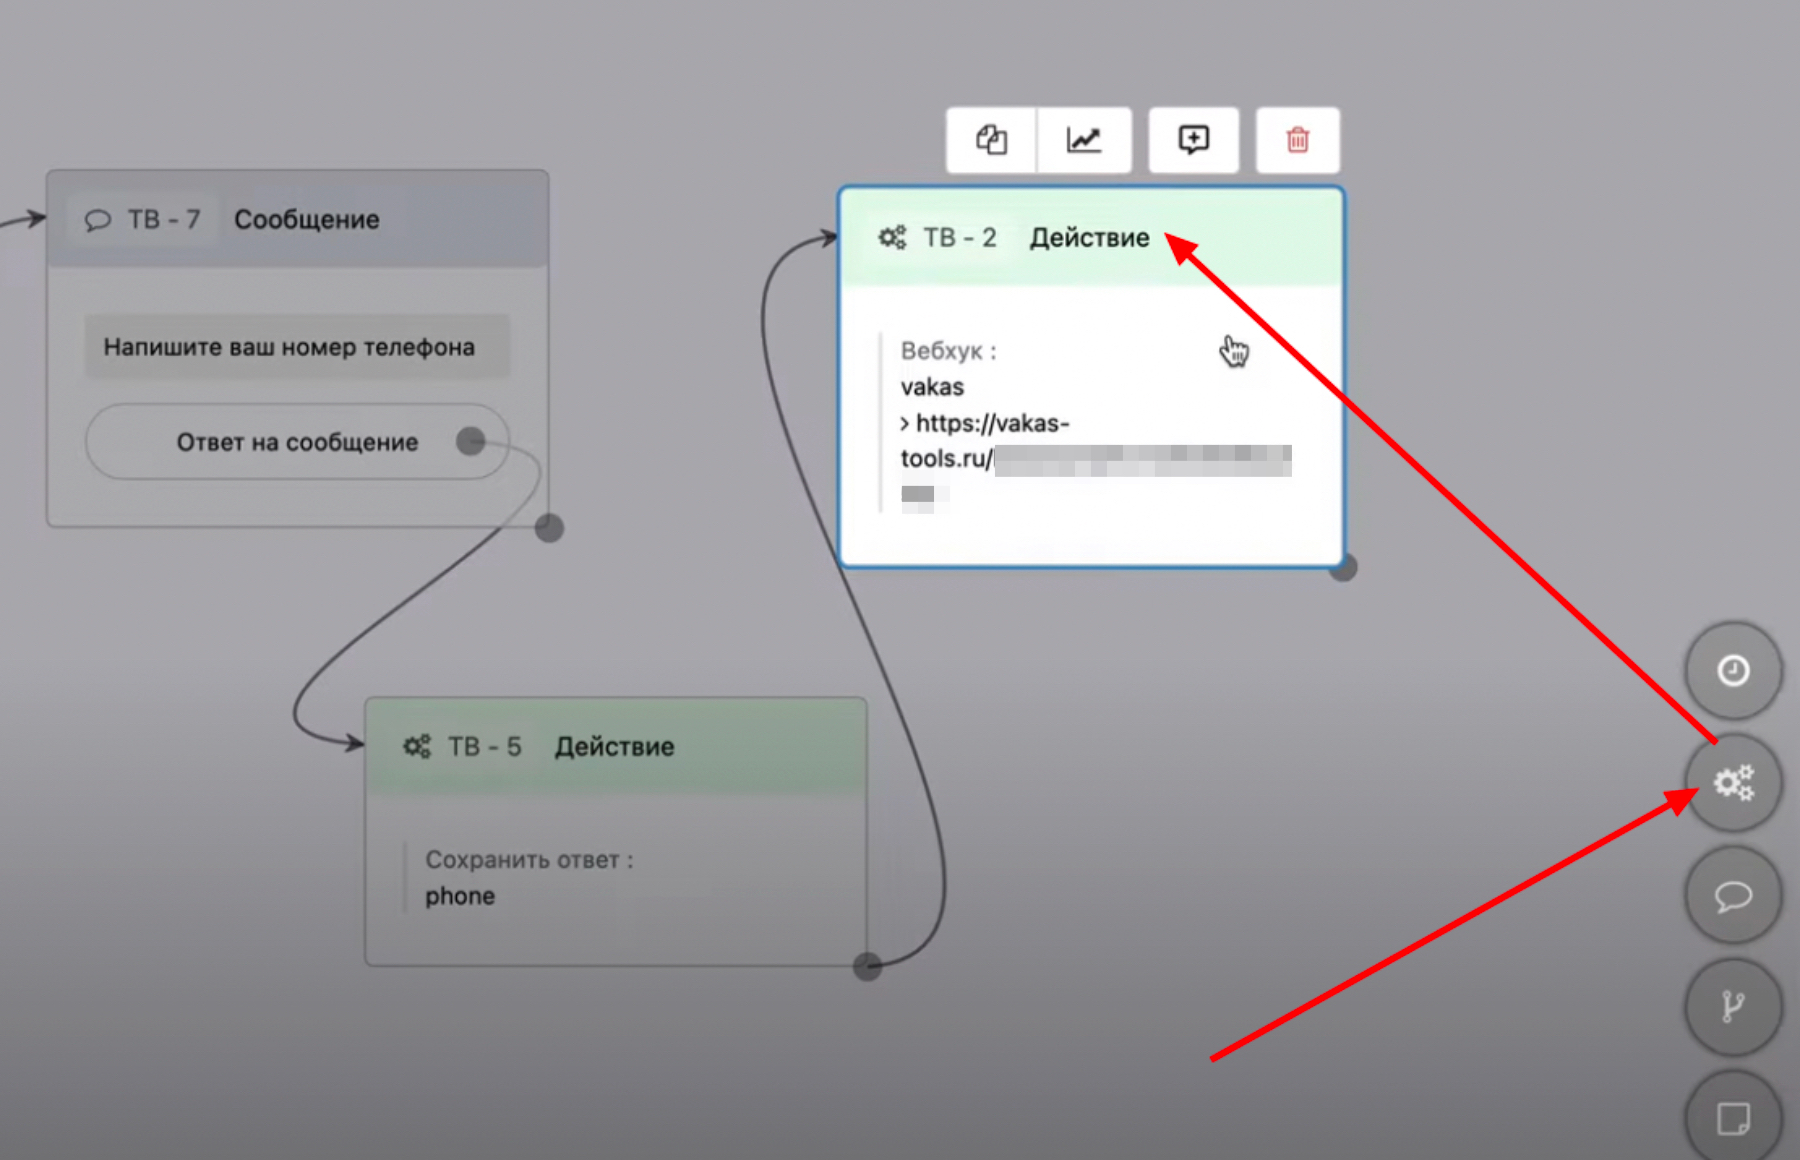Click the 'Напишите ваш номер телефона' message text

pos(290,347)
